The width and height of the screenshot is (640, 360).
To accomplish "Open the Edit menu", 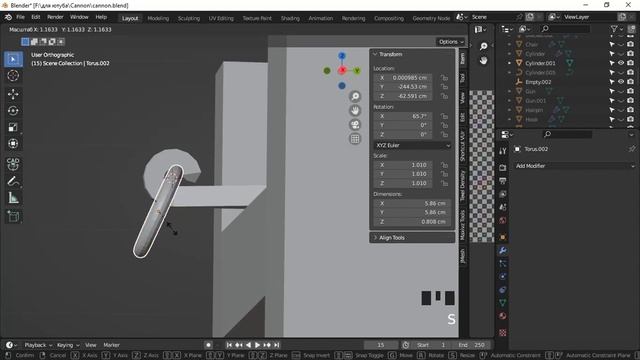I will [x=36, y=17].
